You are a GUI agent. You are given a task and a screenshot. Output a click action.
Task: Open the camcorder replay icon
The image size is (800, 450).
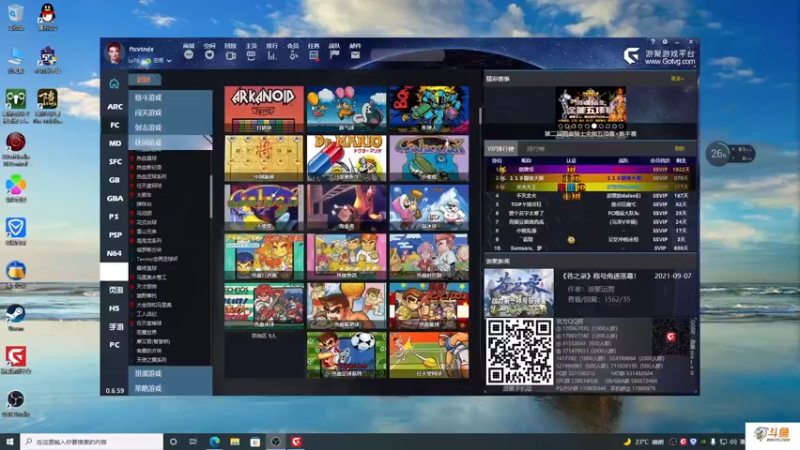pyautogui.click(x=230, y=55)
